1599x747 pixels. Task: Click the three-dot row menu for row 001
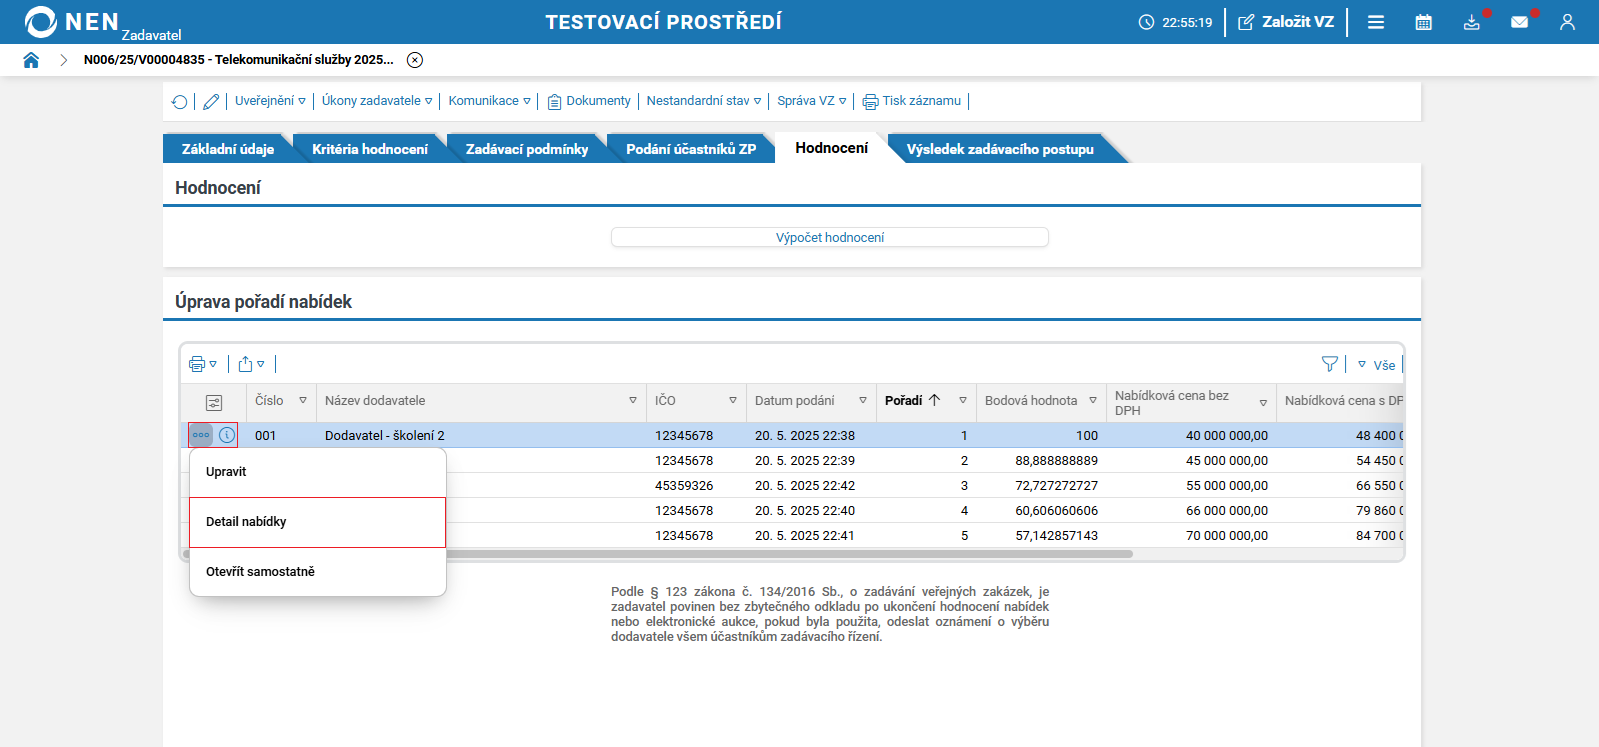pos(201,435)
